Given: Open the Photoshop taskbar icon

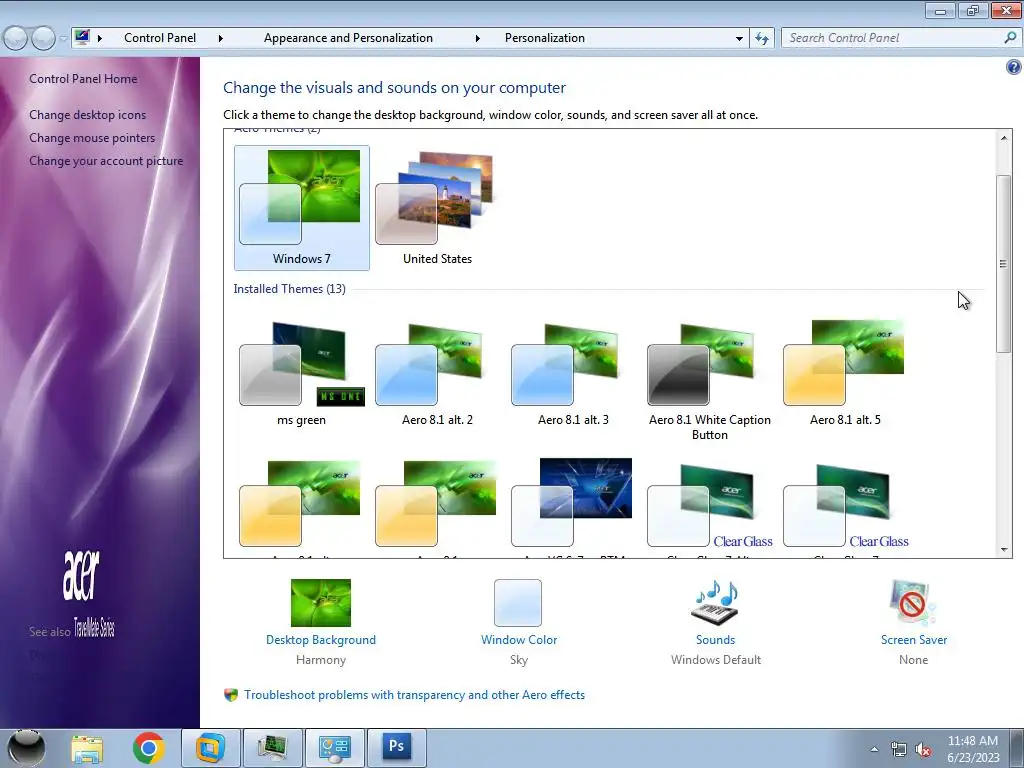Looking at the screenshot, I should click(x=396, y=747).
